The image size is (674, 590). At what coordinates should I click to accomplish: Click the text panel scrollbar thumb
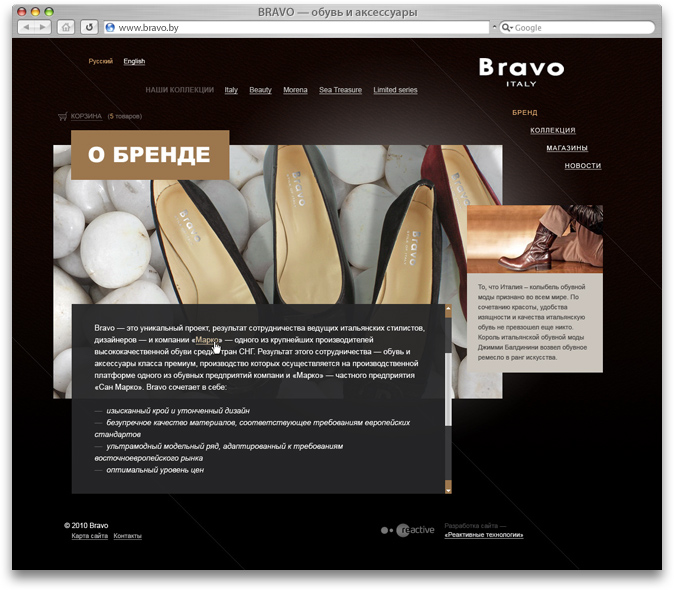point(448,389)
